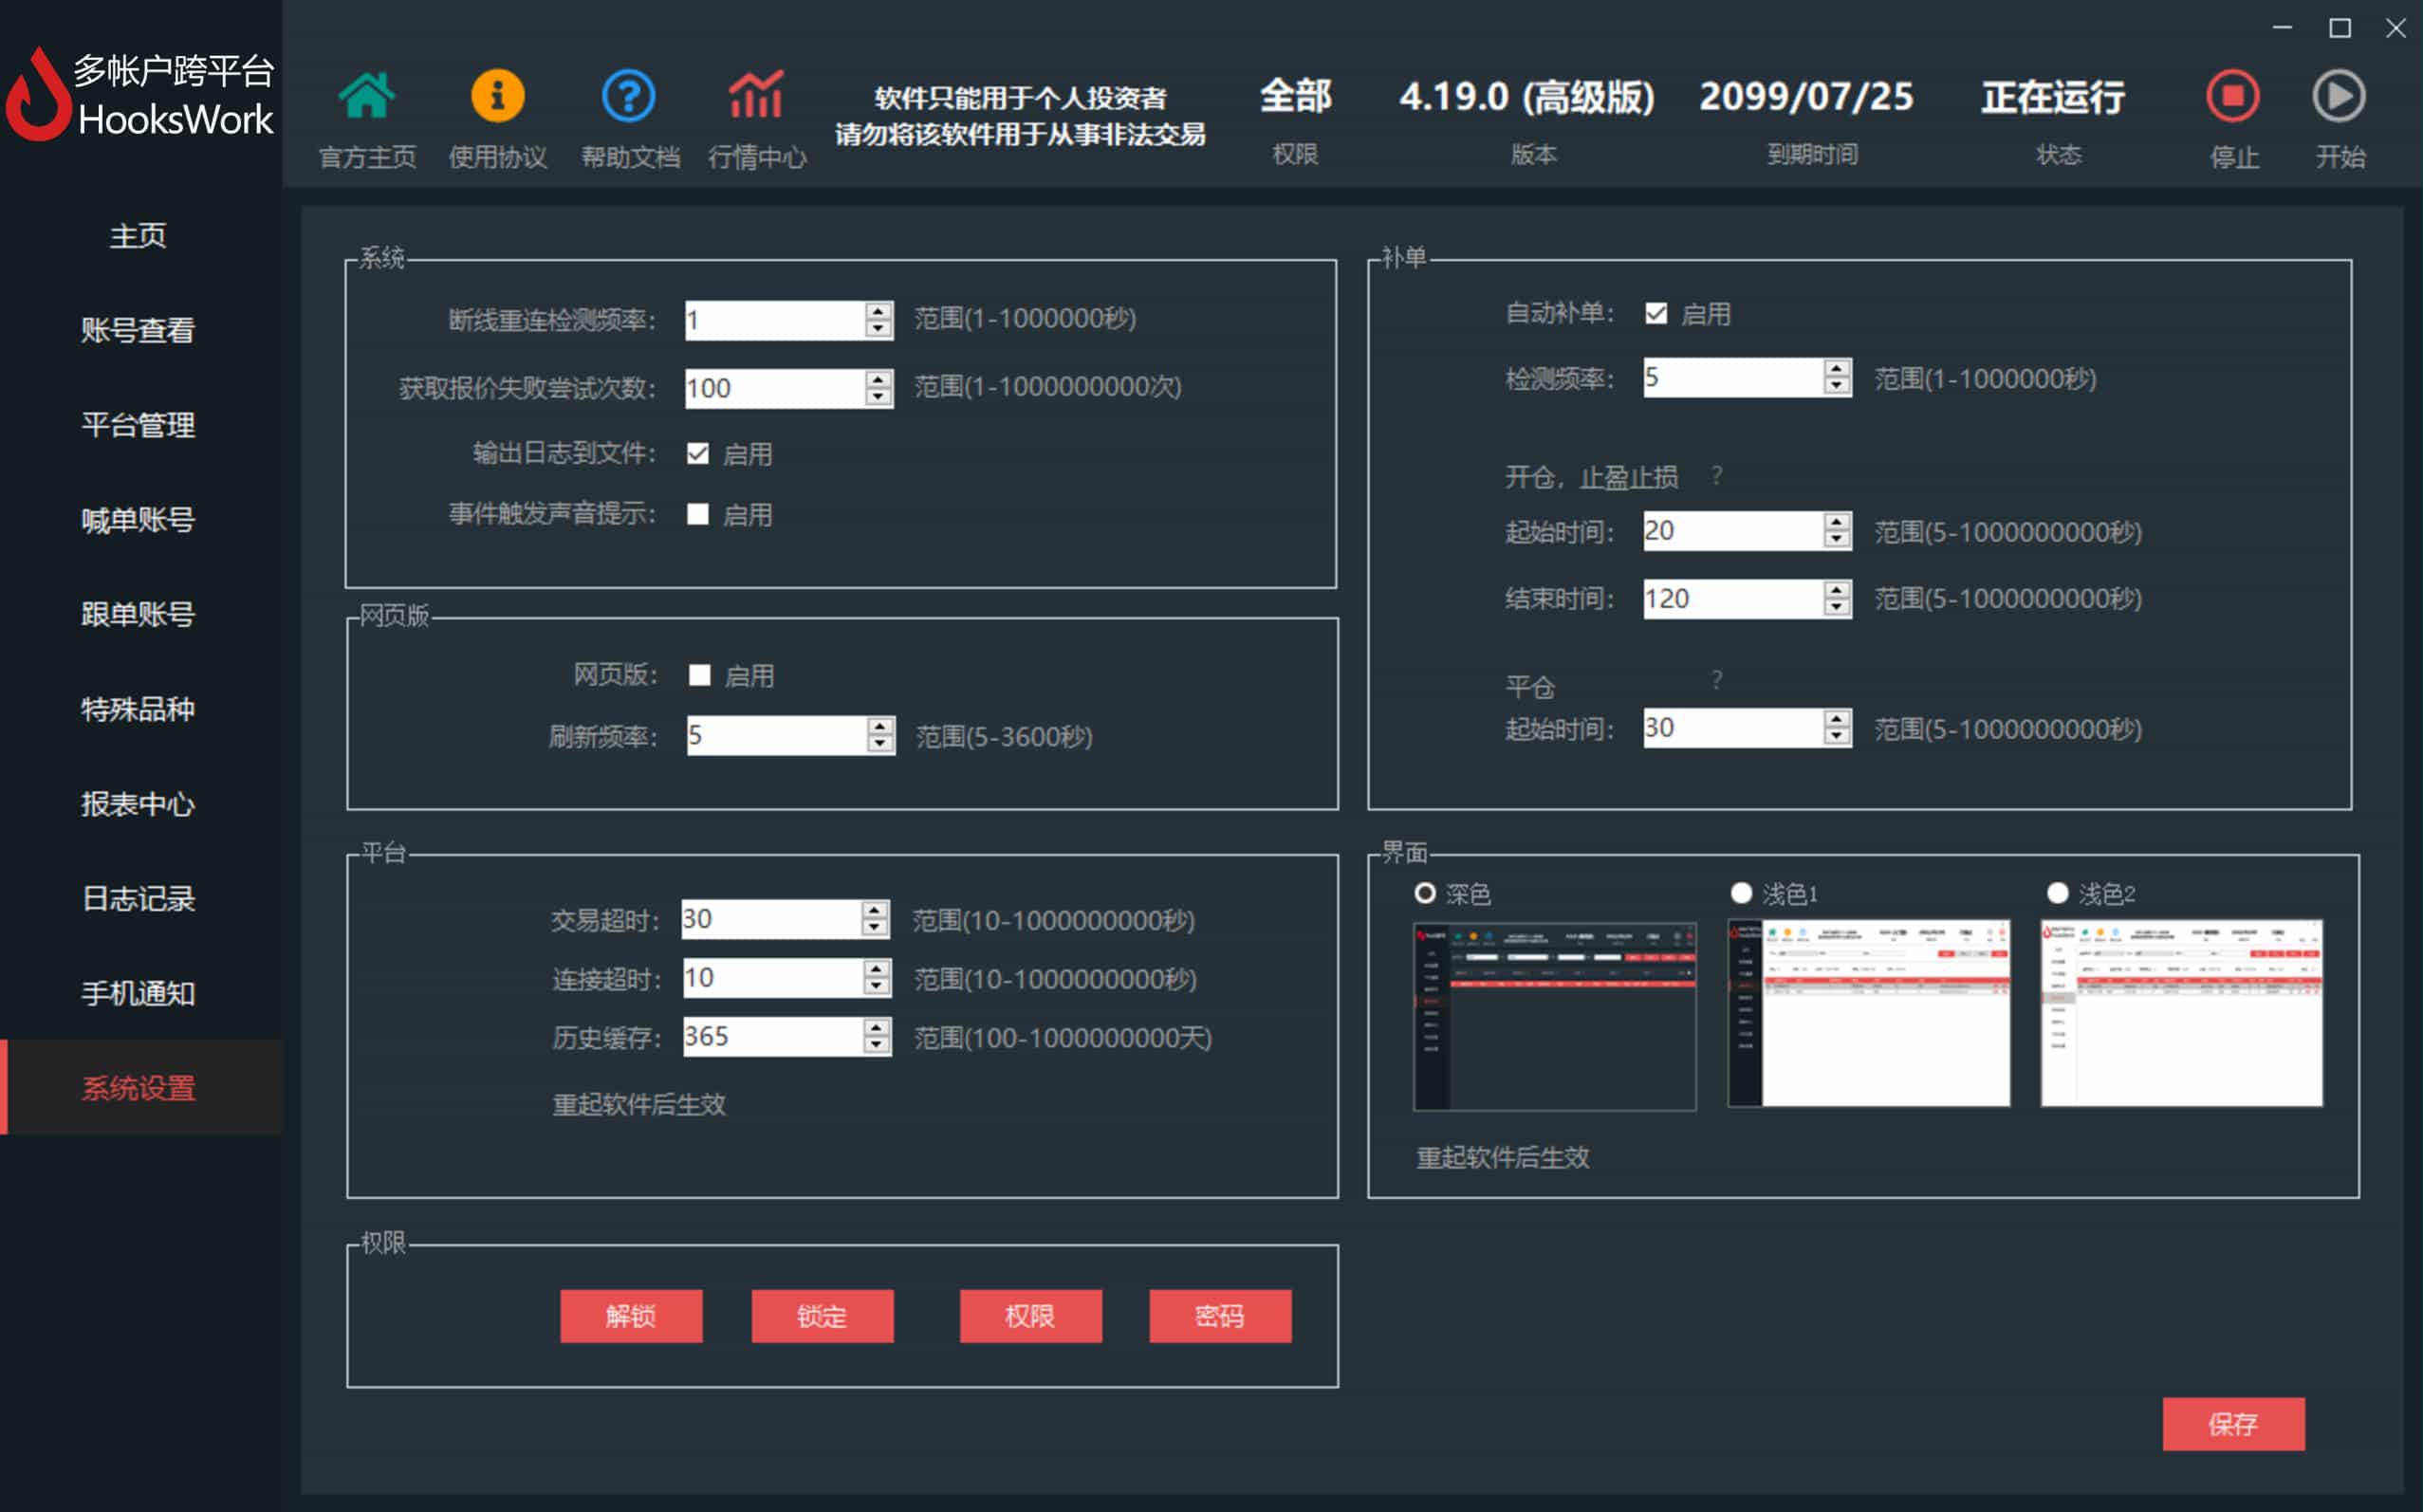The width and height of the screenshot is (2423, 1512).
Task: Click the question mark next to 平仓
Action: (x=1717, y=680)
